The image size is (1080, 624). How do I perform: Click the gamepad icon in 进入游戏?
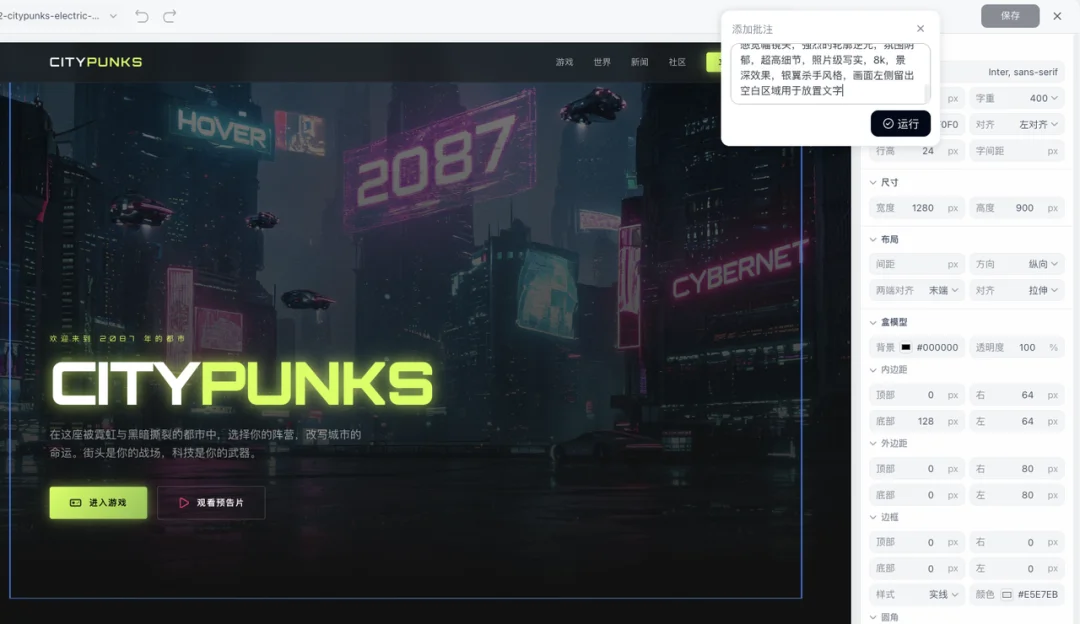coord(76,503)
